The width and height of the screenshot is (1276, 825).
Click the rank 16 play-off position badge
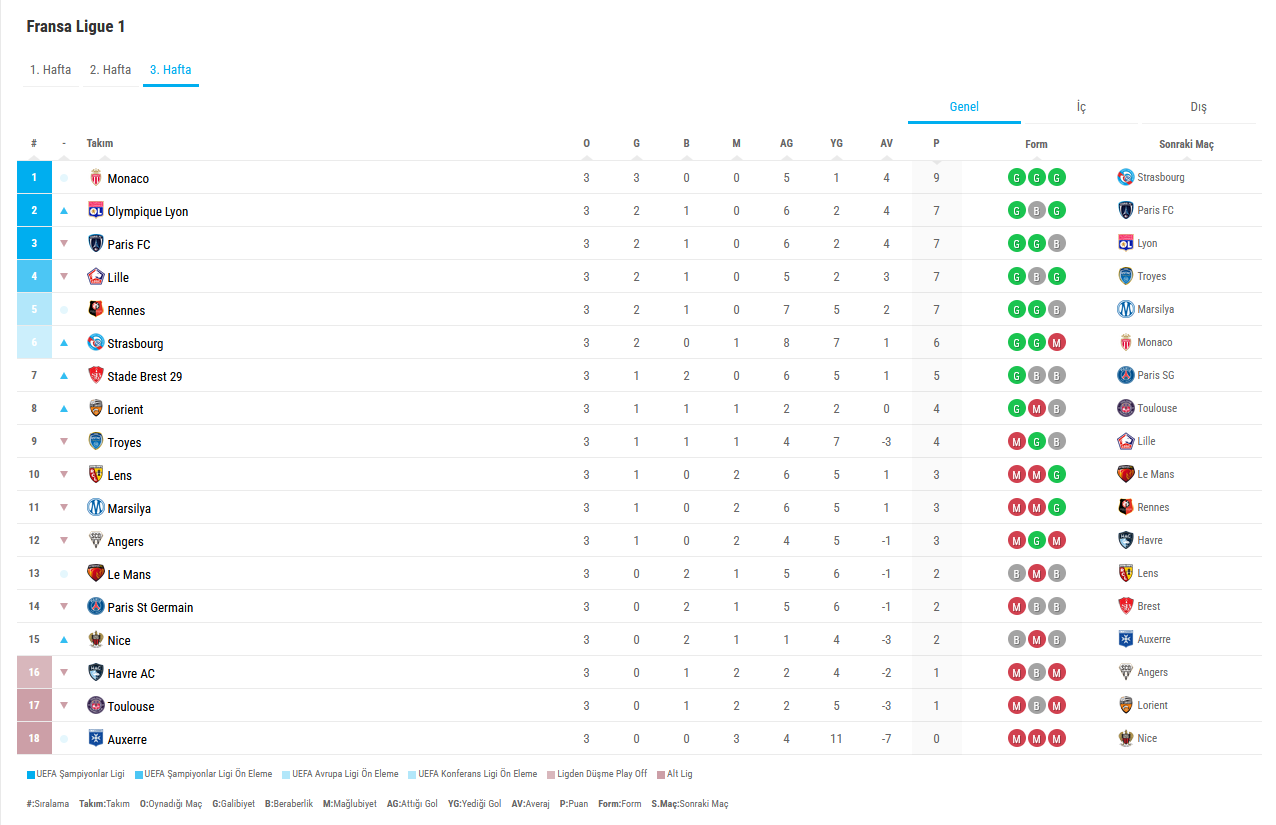tap(34, 673)
